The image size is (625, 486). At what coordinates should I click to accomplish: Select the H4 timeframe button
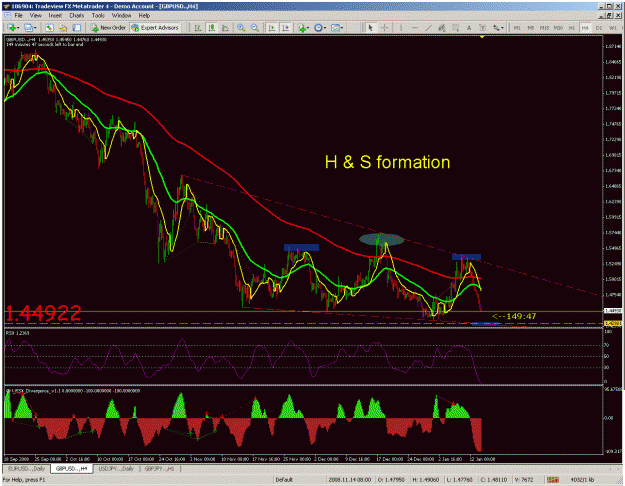click(x=585, y=28)
